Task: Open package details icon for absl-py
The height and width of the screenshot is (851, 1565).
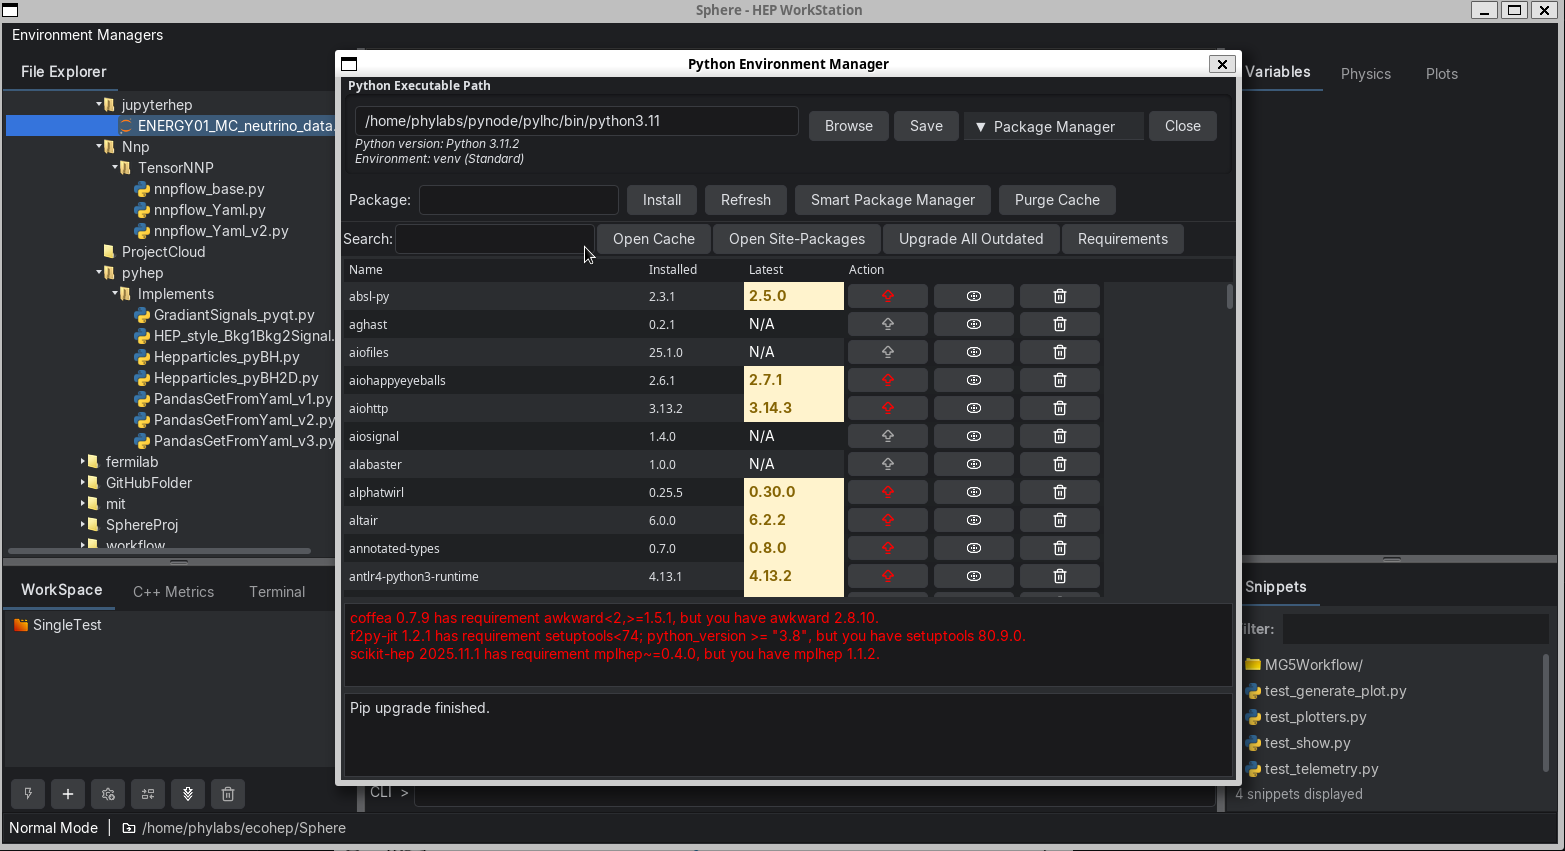Action: tap(973, 296)
